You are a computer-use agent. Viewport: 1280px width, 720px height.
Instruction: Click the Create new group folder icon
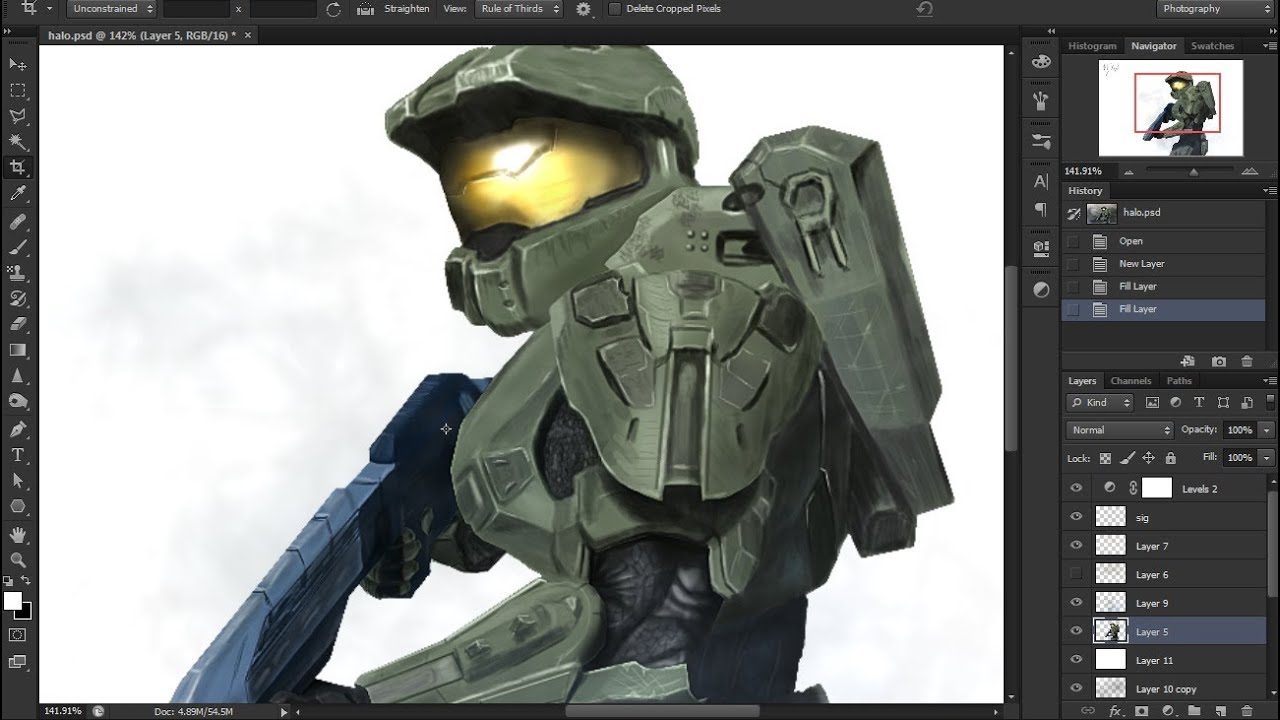[x=1194, y=711]
